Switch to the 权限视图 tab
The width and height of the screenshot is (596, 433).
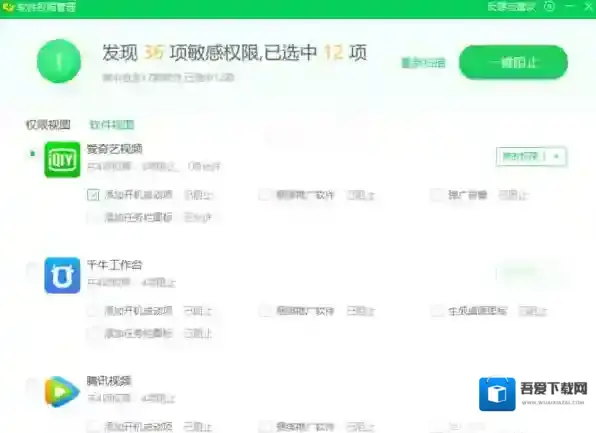click(x=48, y=125)
